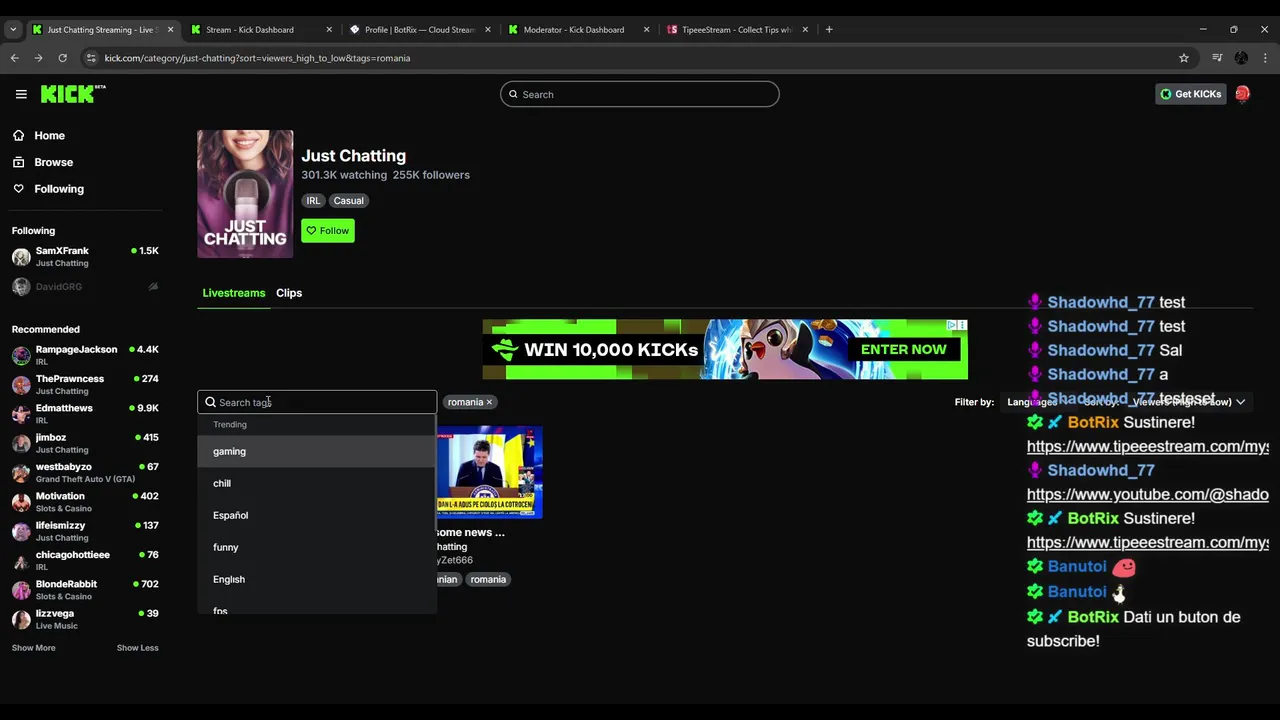
Task: Click the green Follow button
Action: point(328,231)
